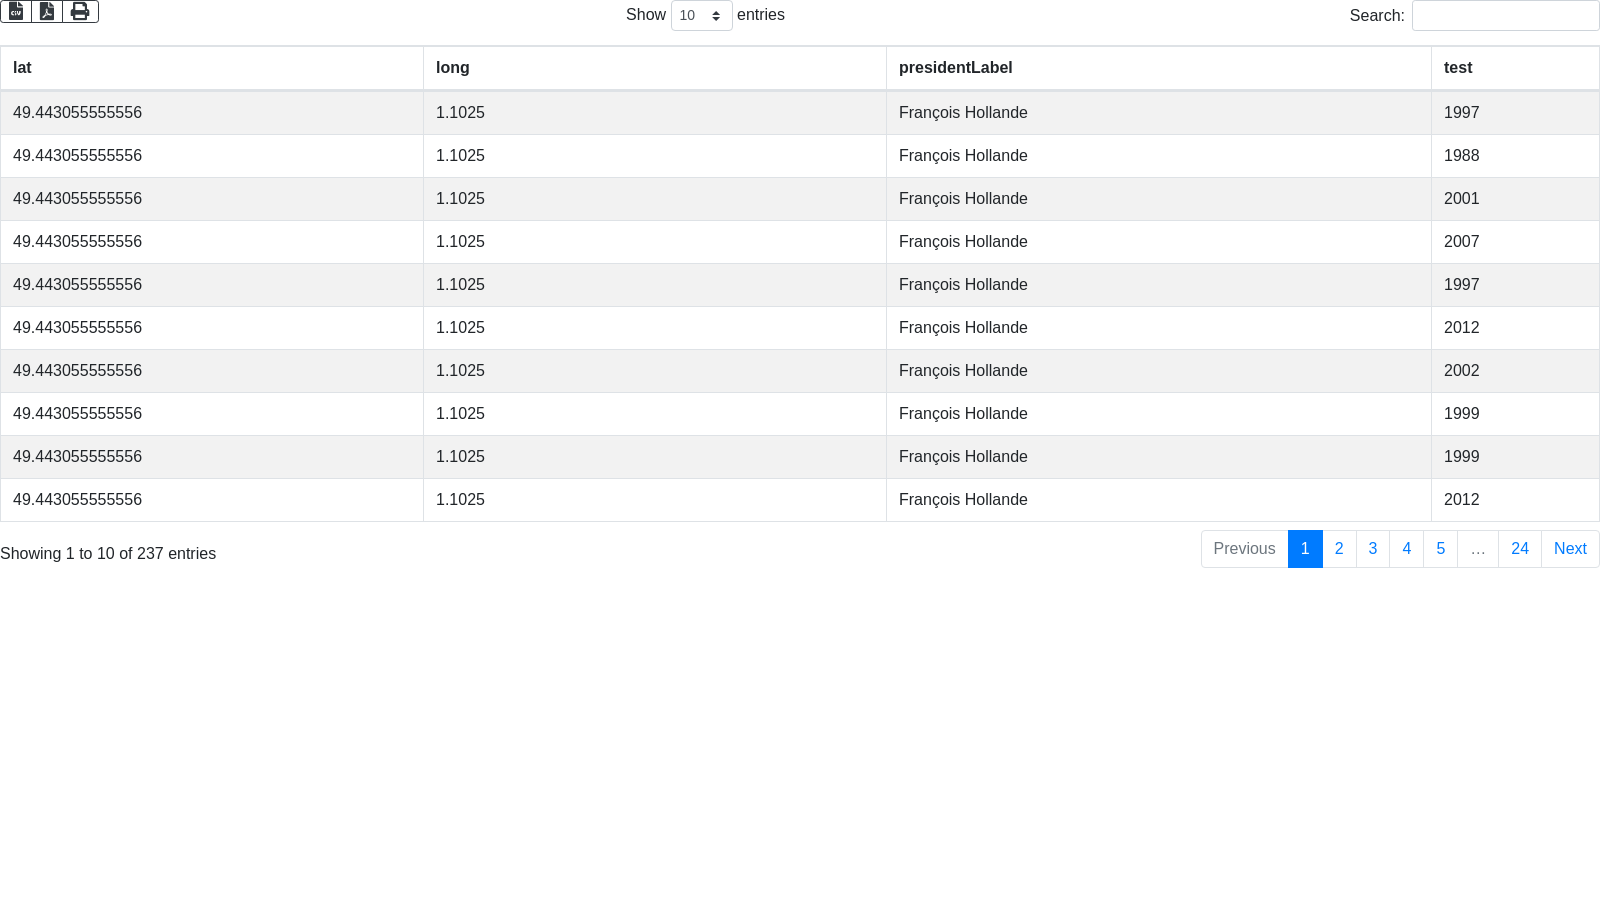Open page 5 of the table
1600x900 pixels.
pyautogui.click(x=1441, y=549)
